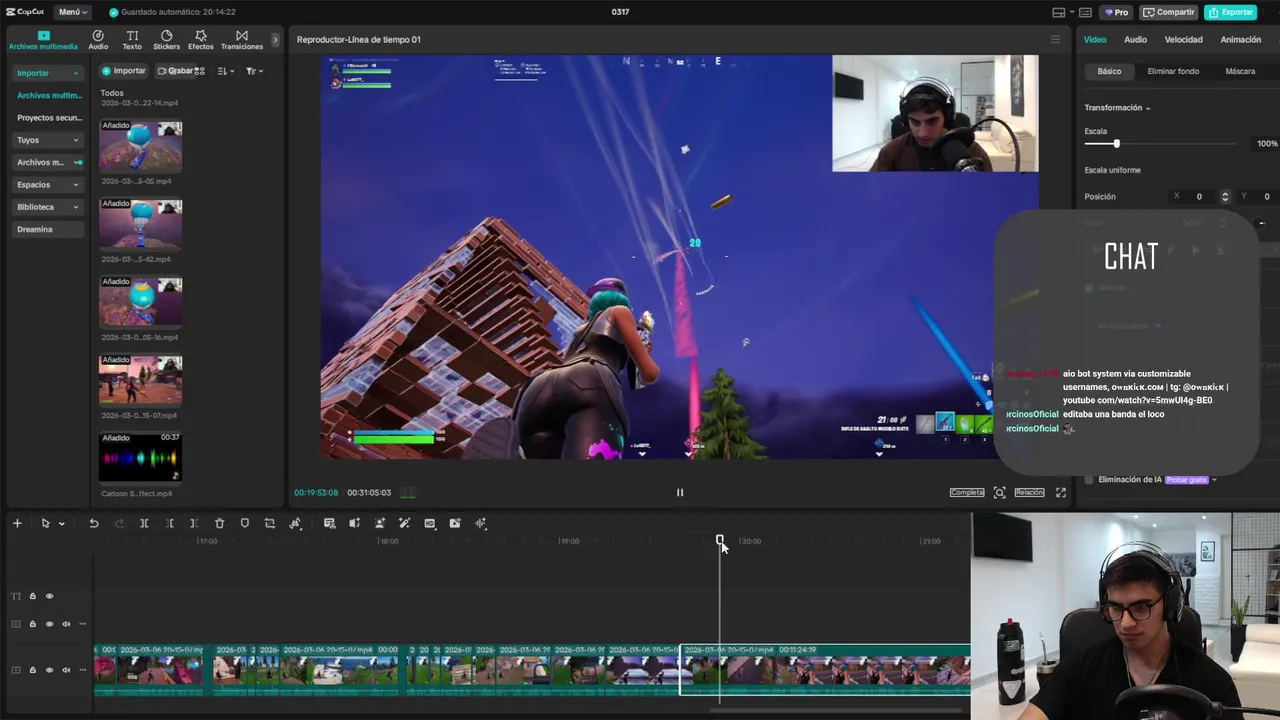Mute the main video track audio
Image resolution: width=1280 pixels, height=720 pixels.
click(66, 670)
